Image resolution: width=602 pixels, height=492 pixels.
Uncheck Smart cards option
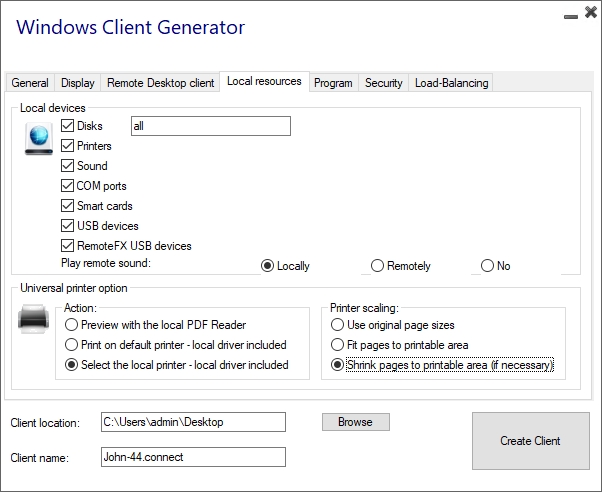click(68, 206)
